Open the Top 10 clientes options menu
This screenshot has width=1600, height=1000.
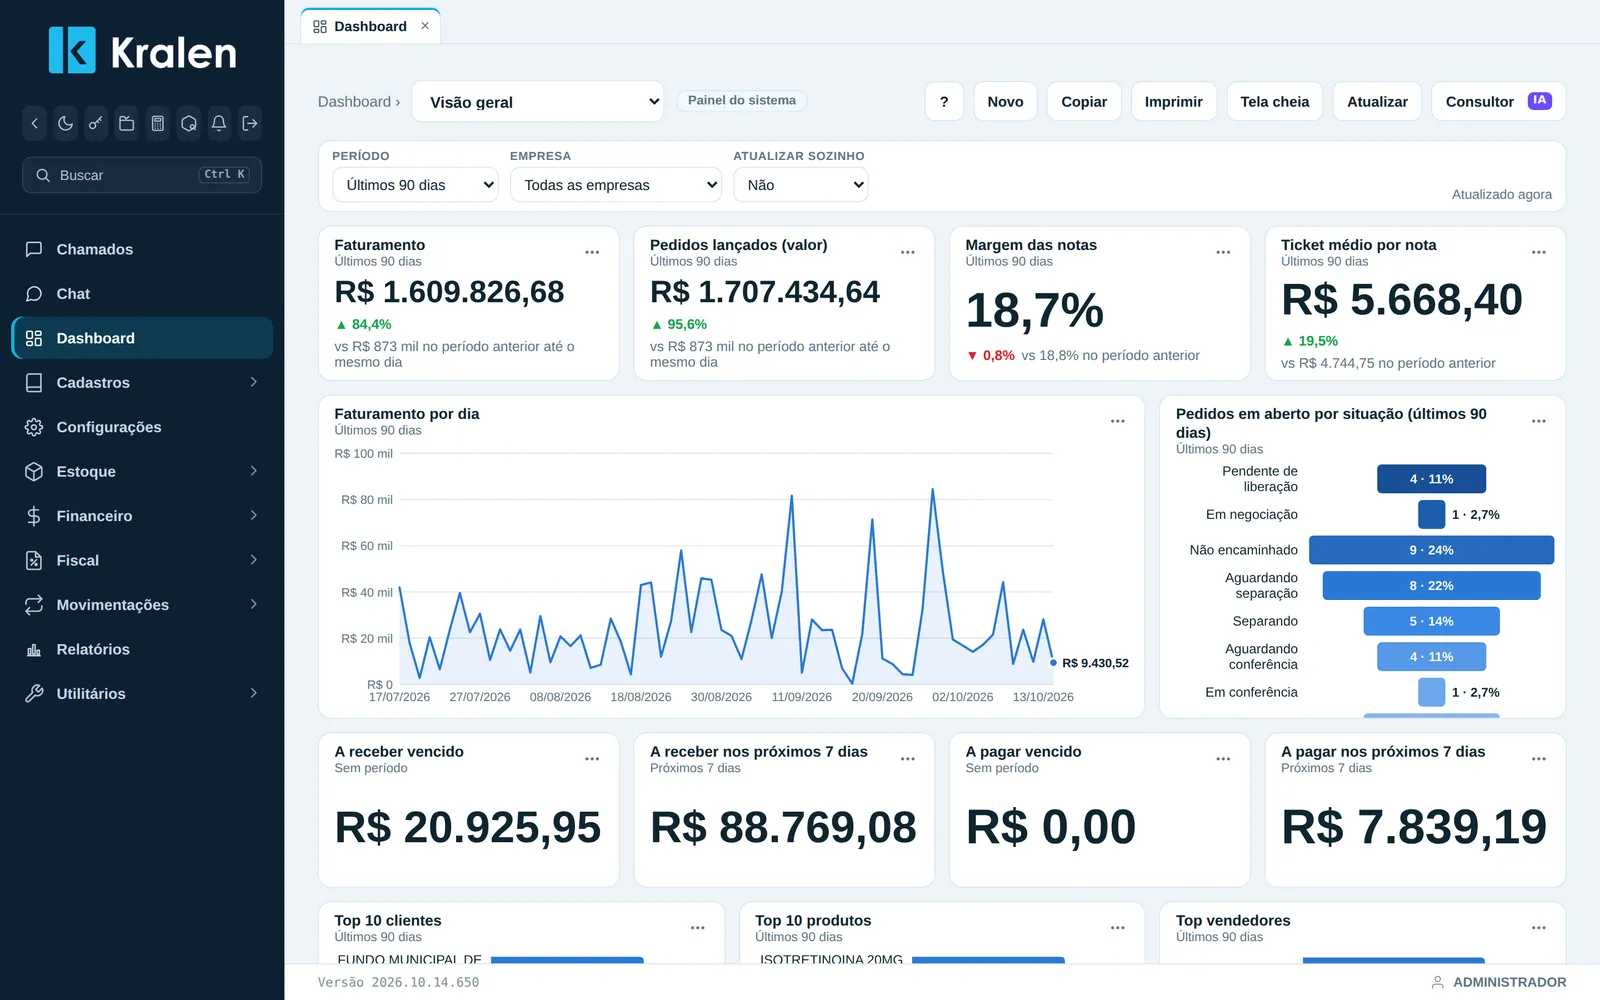point(698,928)
